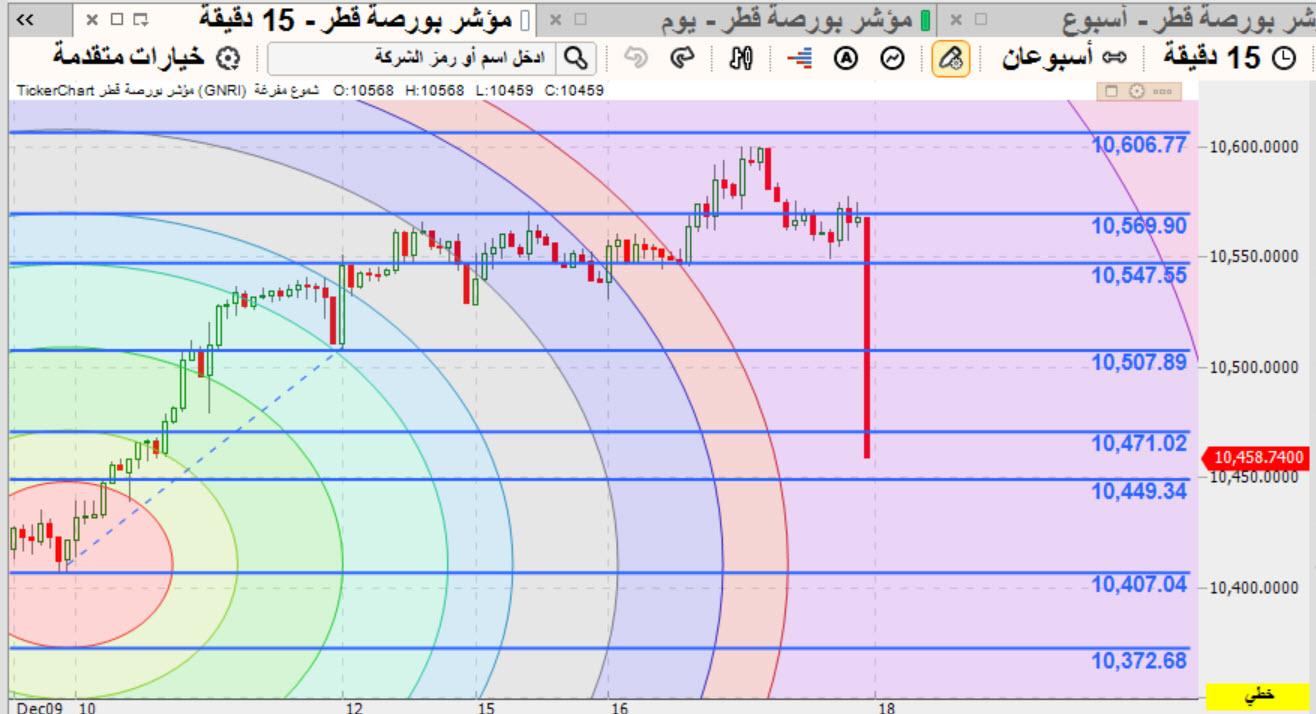Screen dimensions: 1316x714
Task: Click the chart type candles icon
Action: click(x=739, y=59)
